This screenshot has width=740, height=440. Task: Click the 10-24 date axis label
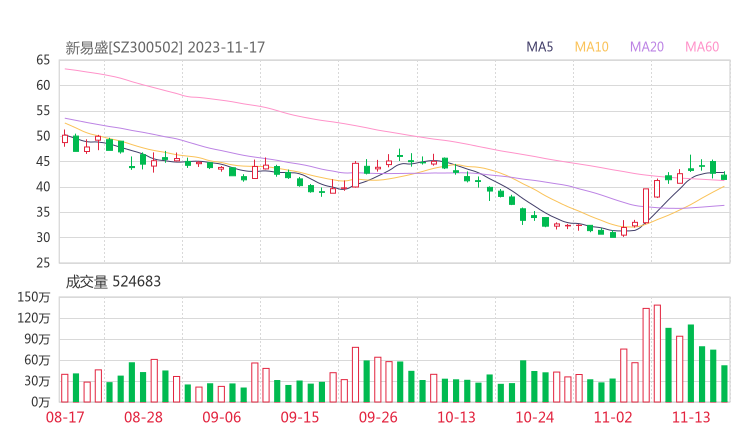pos(534,417)
